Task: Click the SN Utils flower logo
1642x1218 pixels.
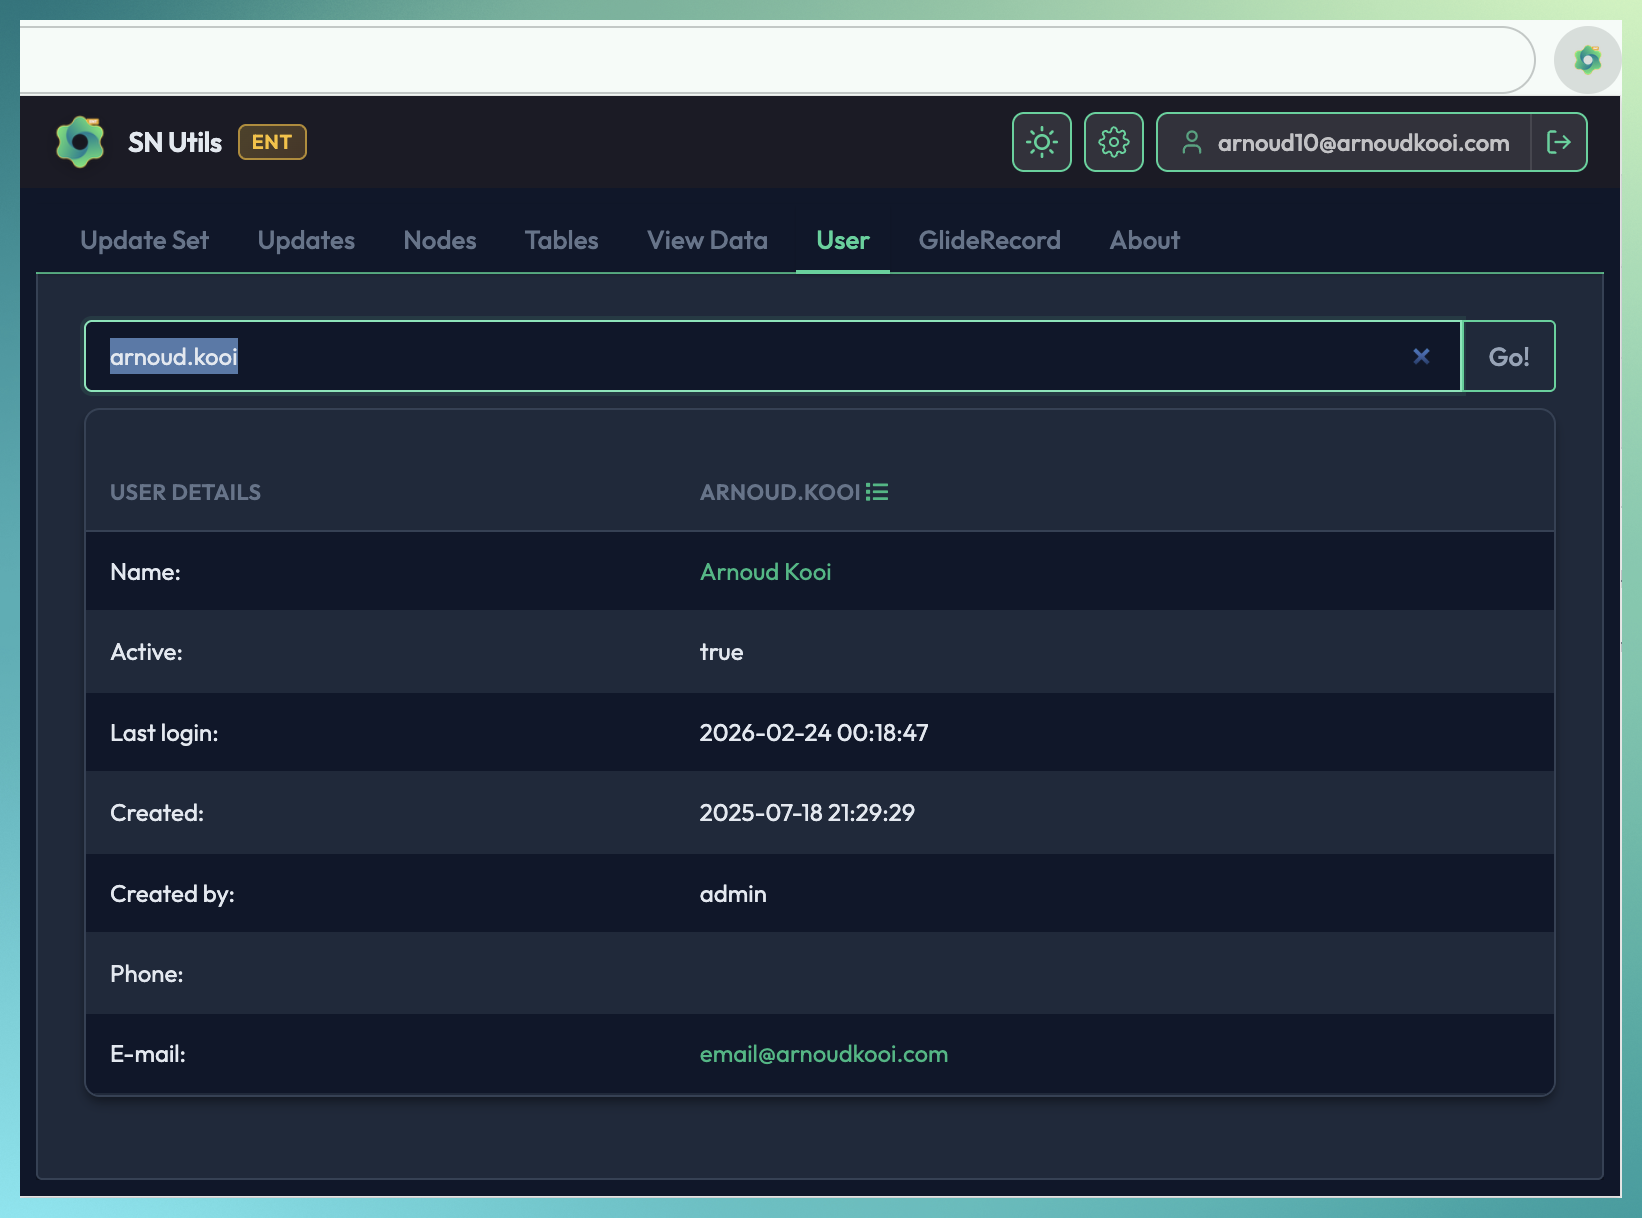Action: coord(80,142)
